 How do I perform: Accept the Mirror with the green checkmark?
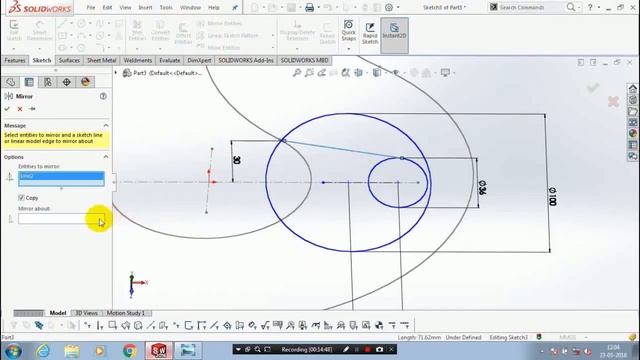[7, 109]
